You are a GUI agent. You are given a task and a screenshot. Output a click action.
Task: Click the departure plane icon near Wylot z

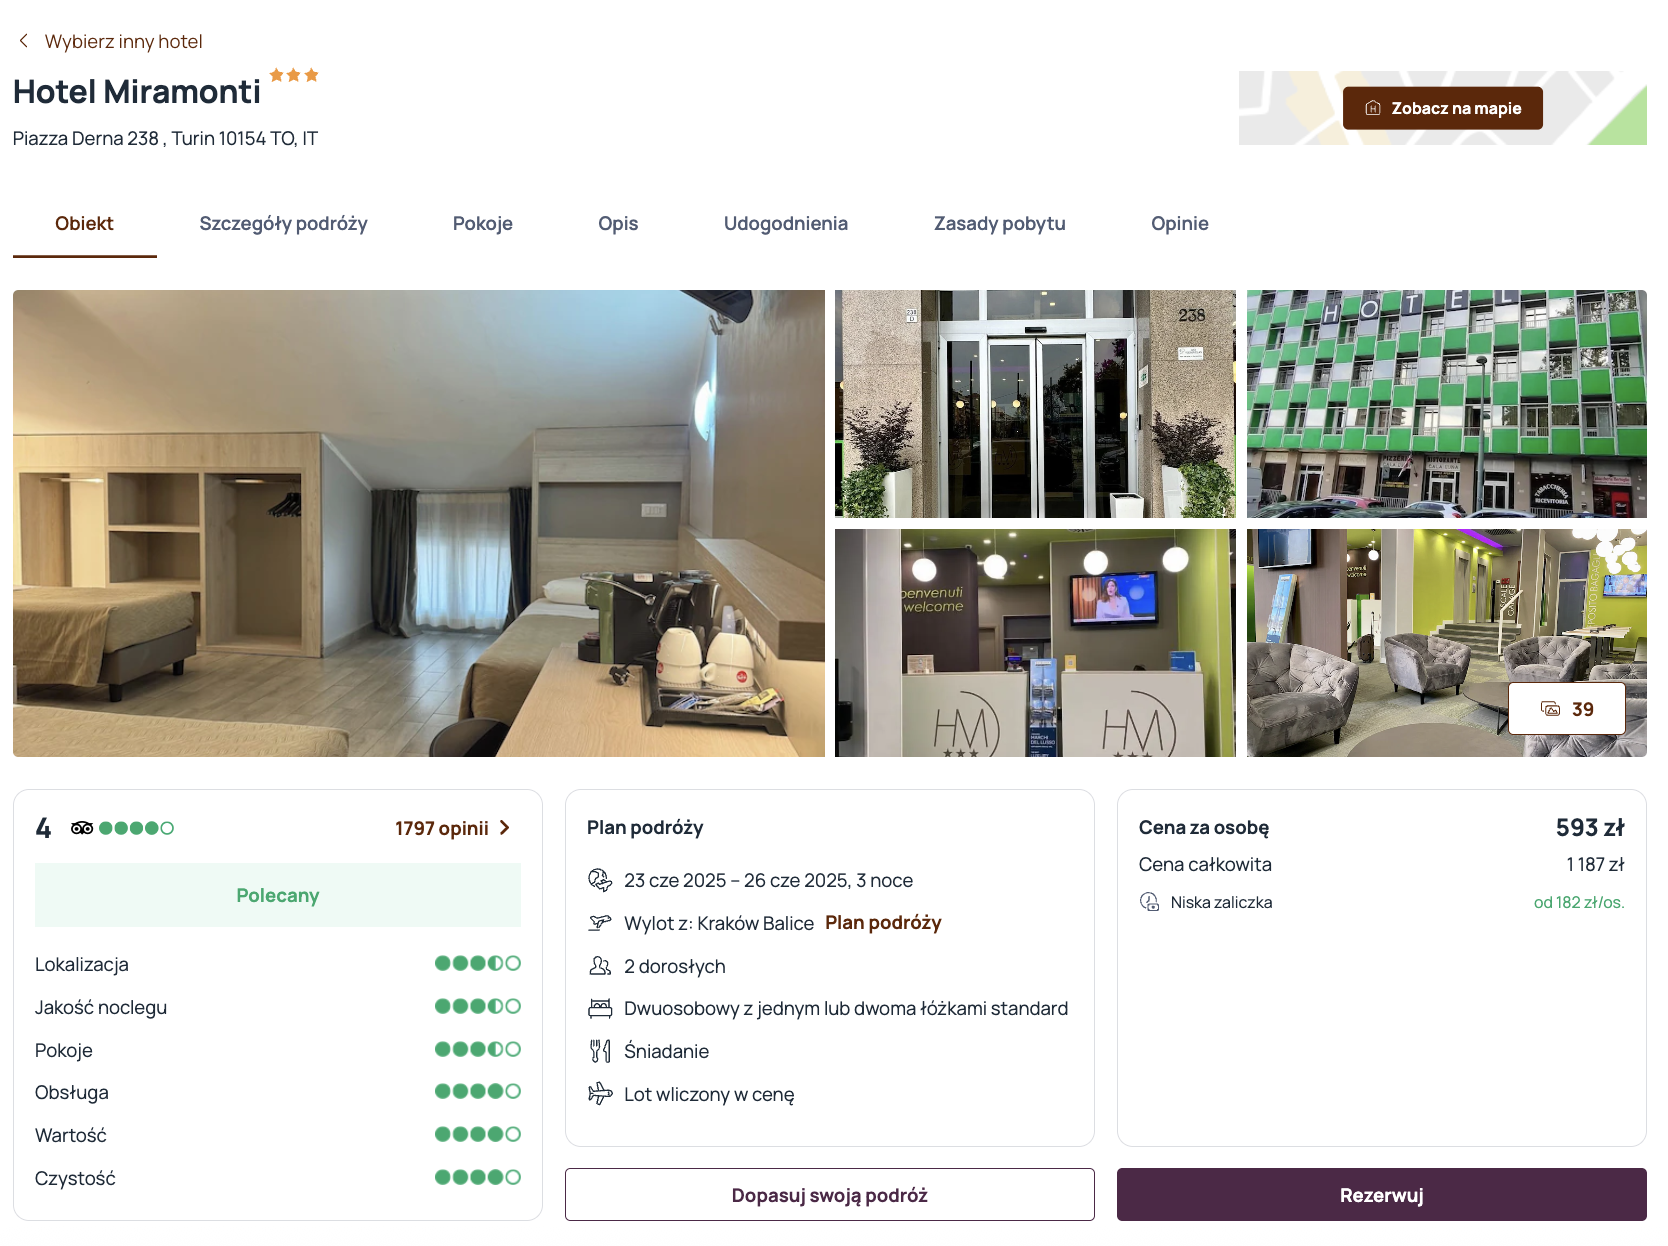[x=600, y=923]
